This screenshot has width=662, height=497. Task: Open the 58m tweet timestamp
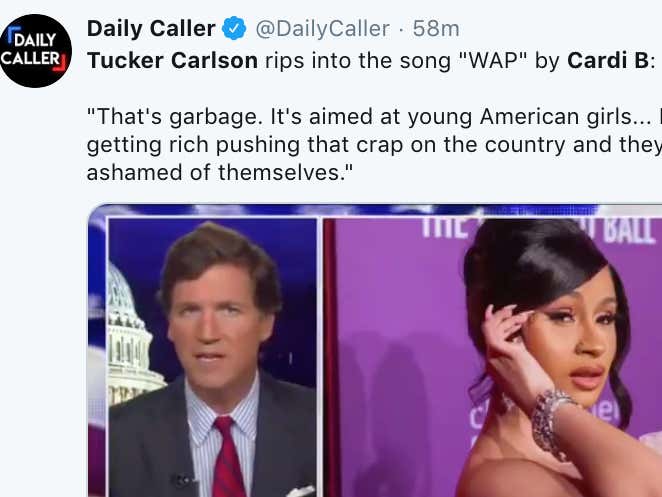point(436,29)
